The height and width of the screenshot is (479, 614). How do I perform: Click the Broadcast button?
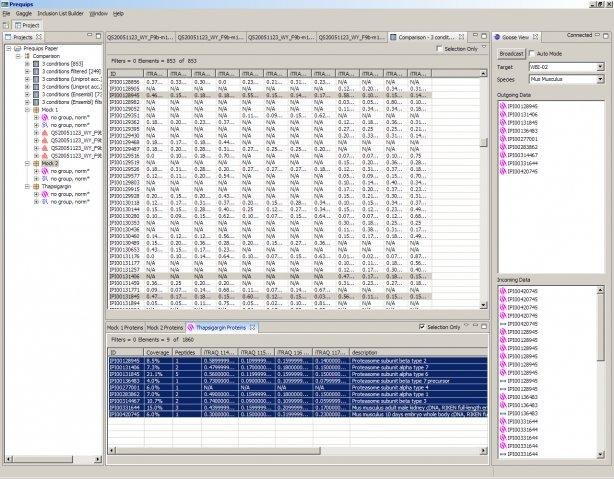click(511, 54)
